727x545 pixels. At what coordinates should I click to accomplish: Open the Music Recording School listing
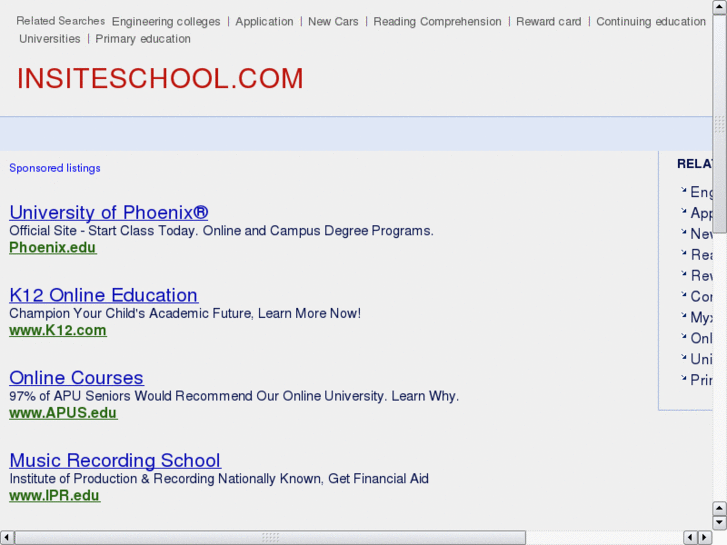click(115, 460)
